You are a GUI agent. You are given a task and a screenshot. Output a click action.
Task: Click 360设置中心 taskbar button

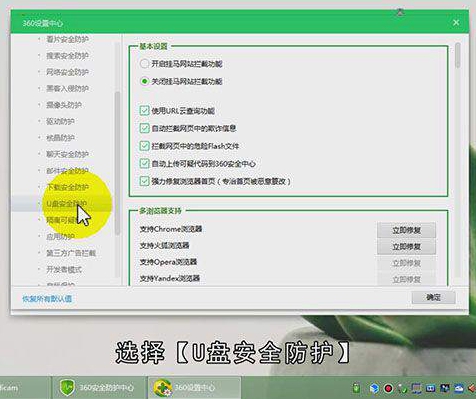pos(194,388)
